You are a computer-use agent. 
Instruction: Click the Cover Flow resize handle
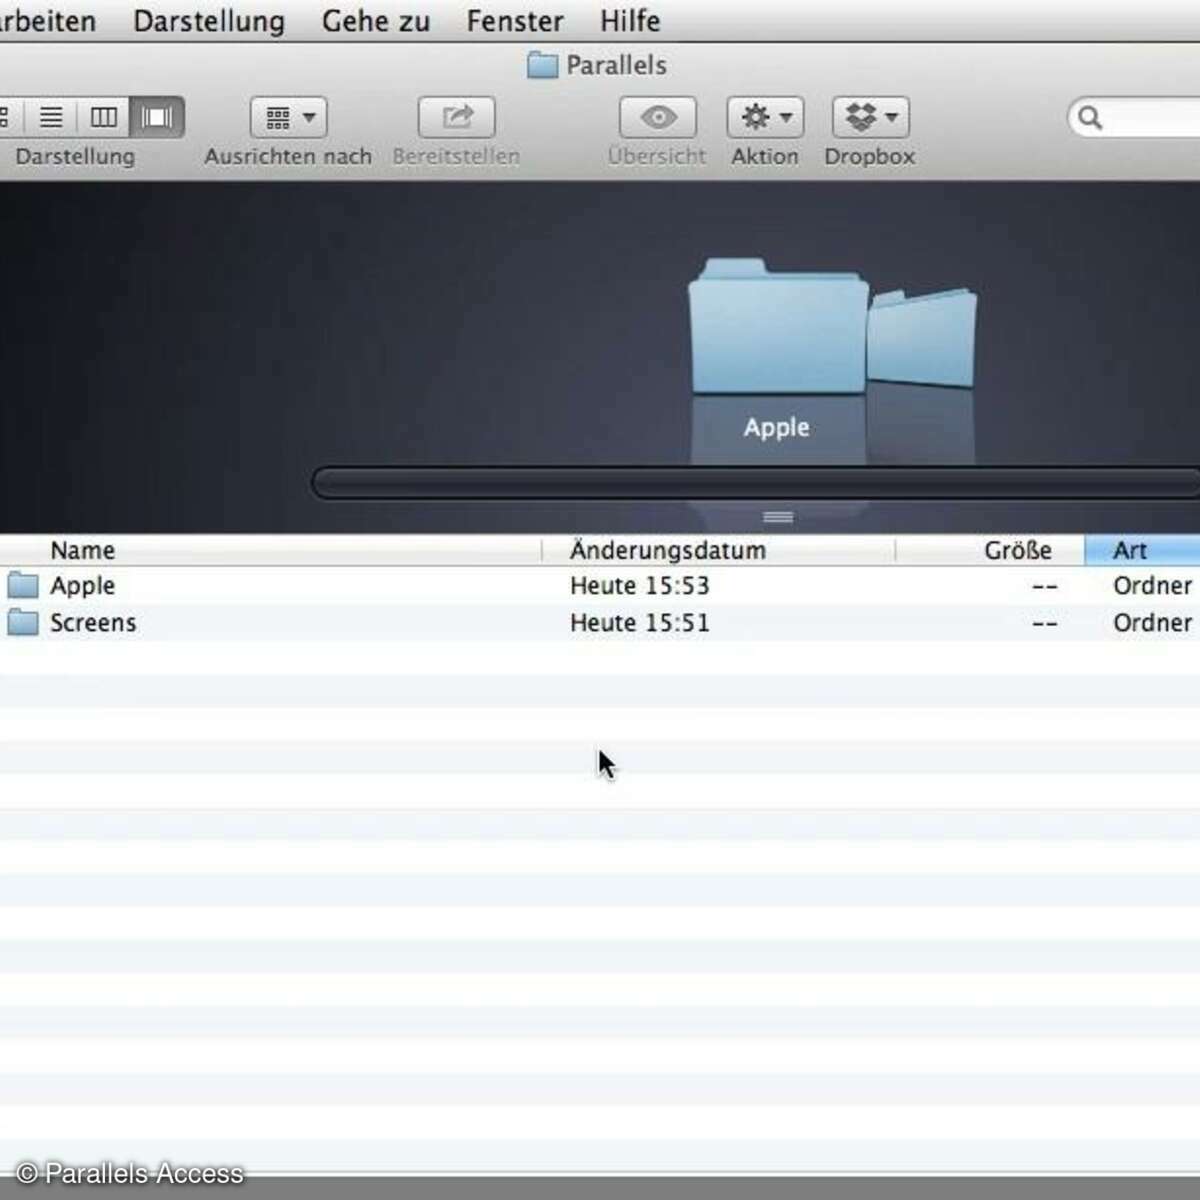pyautogui.click(x=778, y=517)
